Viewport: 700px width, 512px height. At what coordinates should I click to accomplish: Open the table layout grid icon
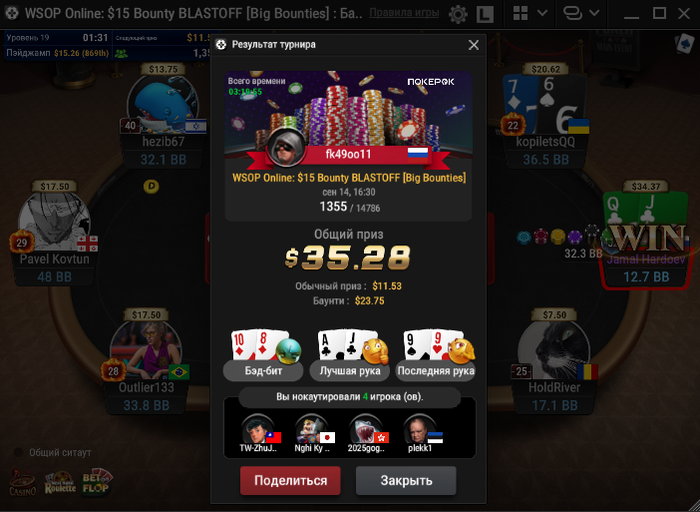(520, 13)
